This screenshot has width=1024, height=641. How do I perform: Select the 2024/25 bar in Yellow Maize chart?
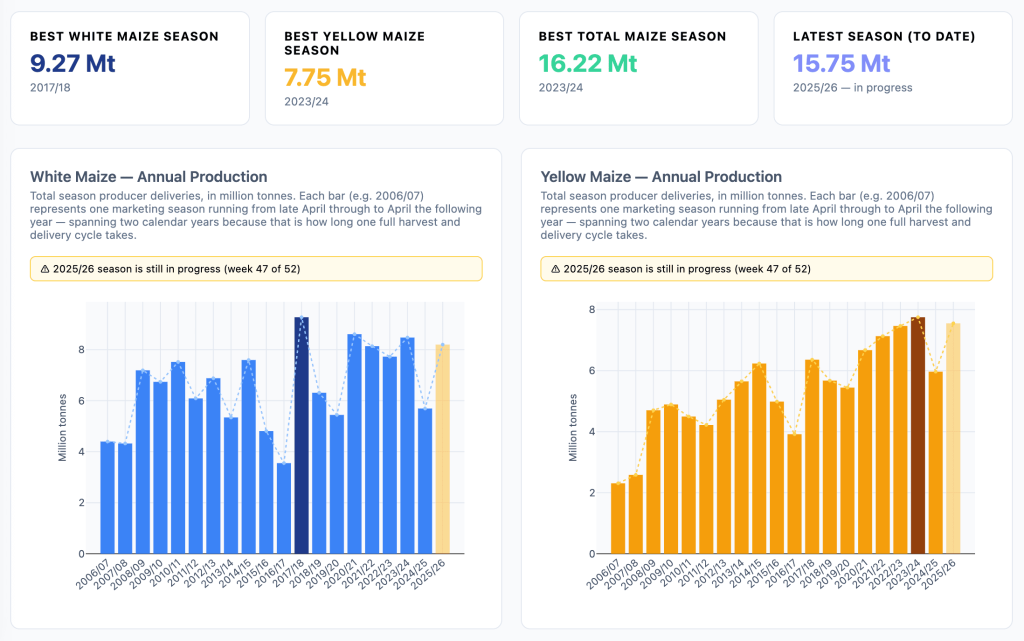(x=936, y=462)
